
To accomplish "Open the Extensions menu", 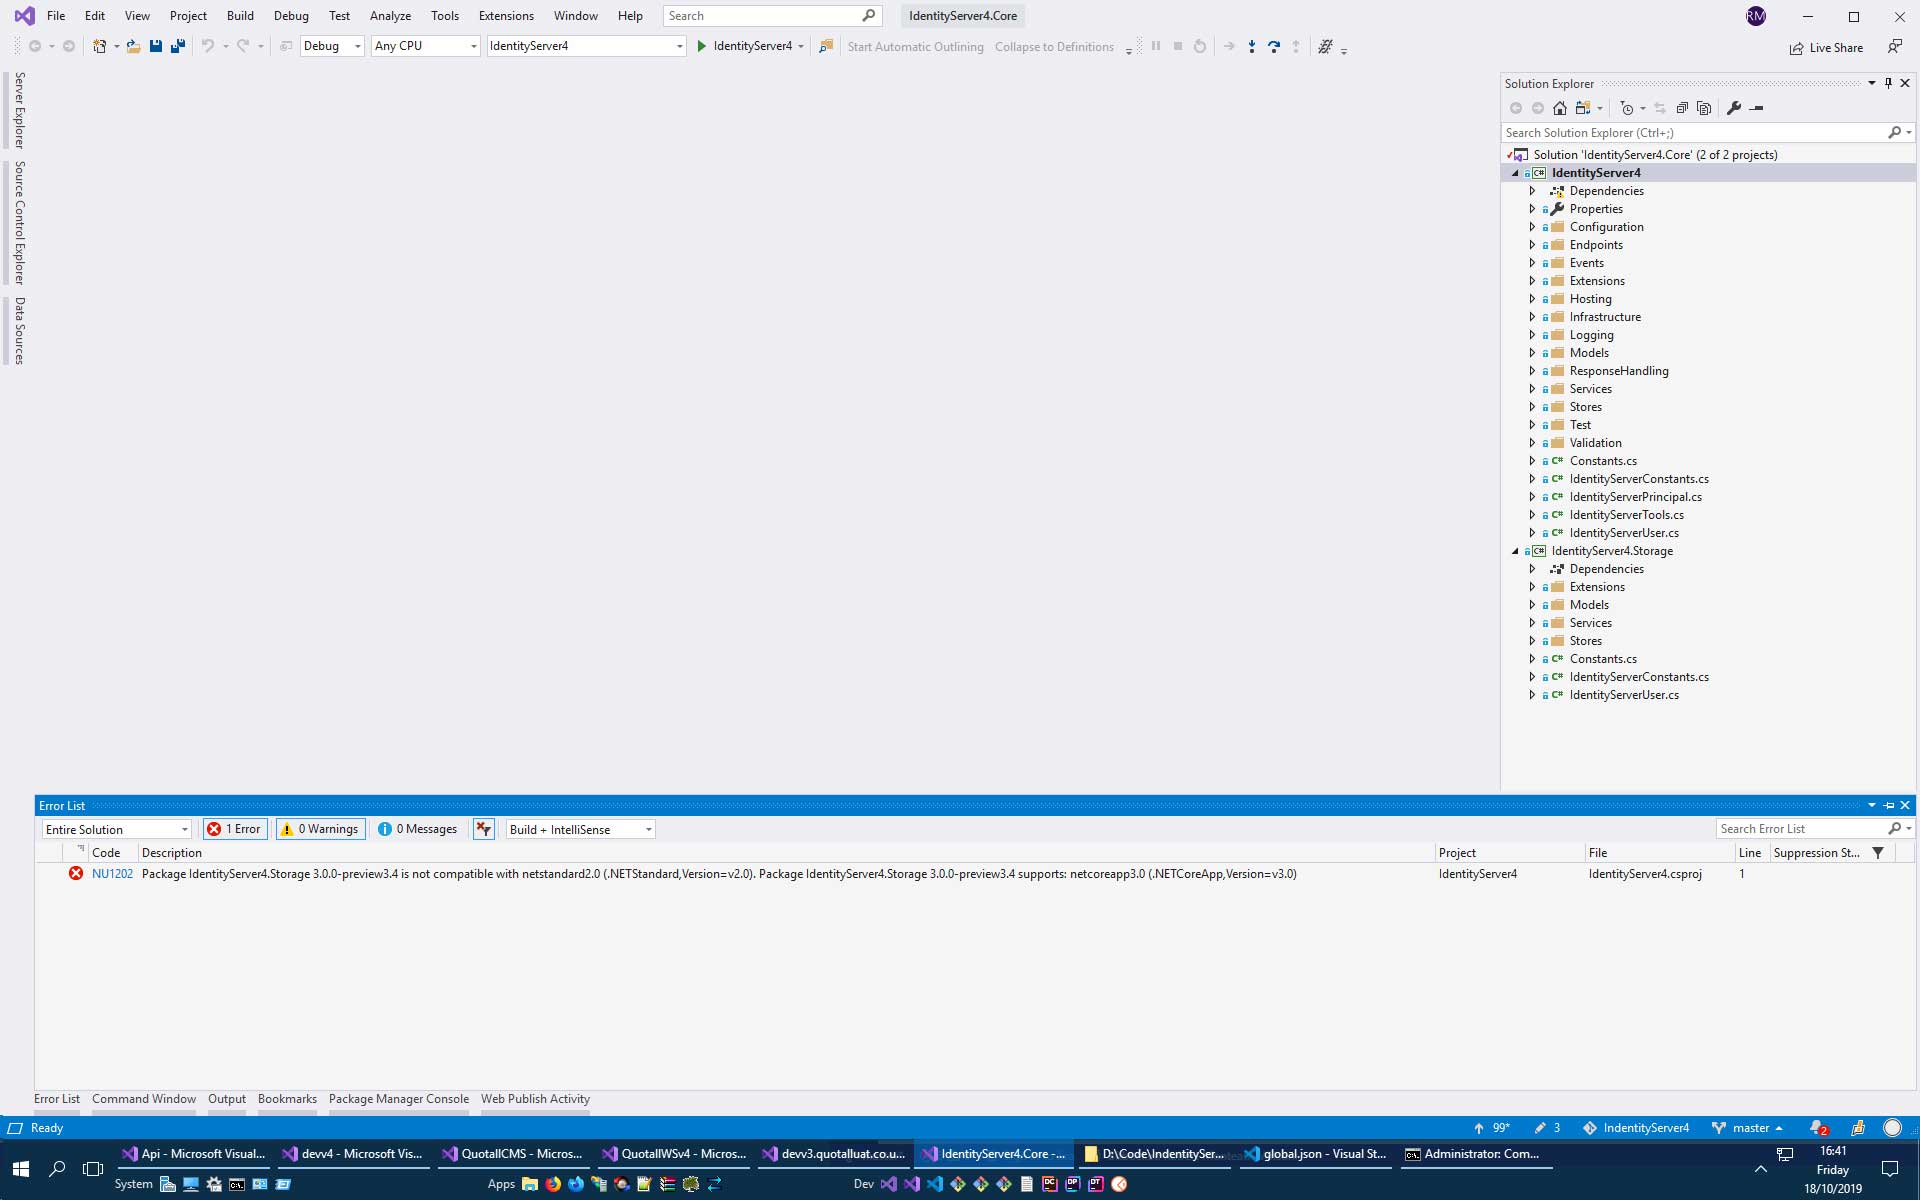I will (505, 16).
